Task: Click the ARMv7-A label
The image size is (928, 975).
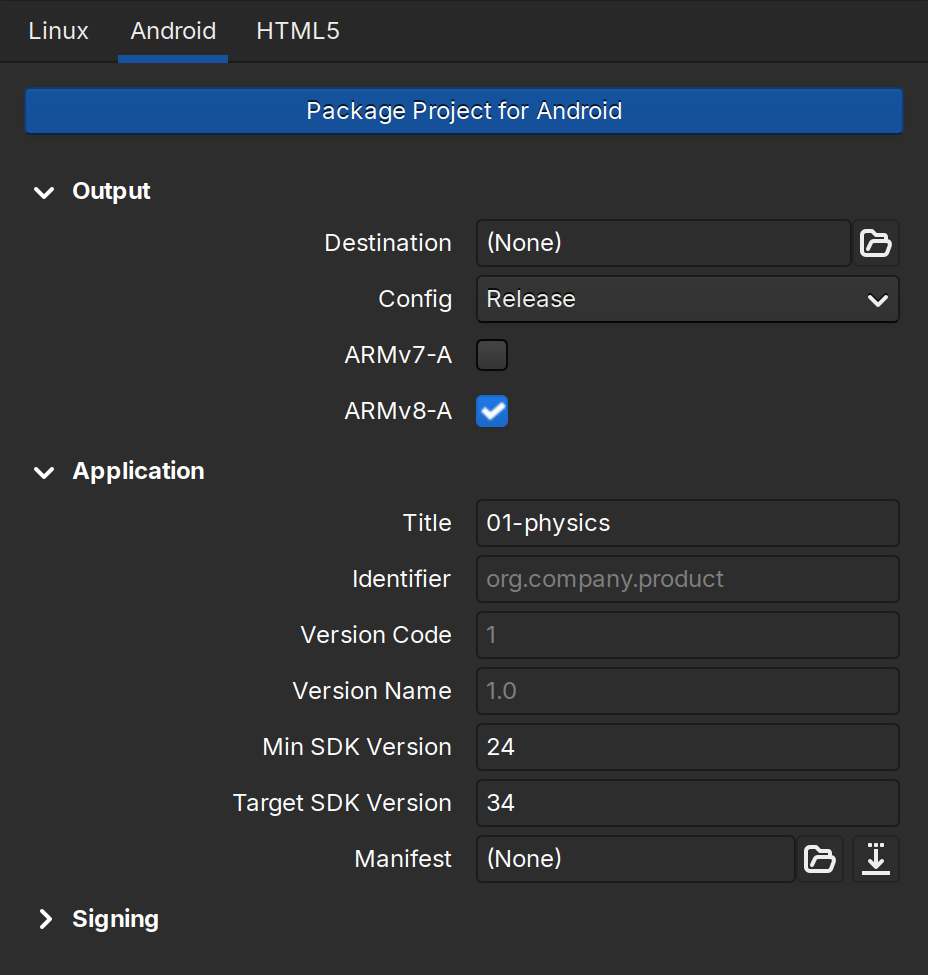Action: tap(398, 355)
